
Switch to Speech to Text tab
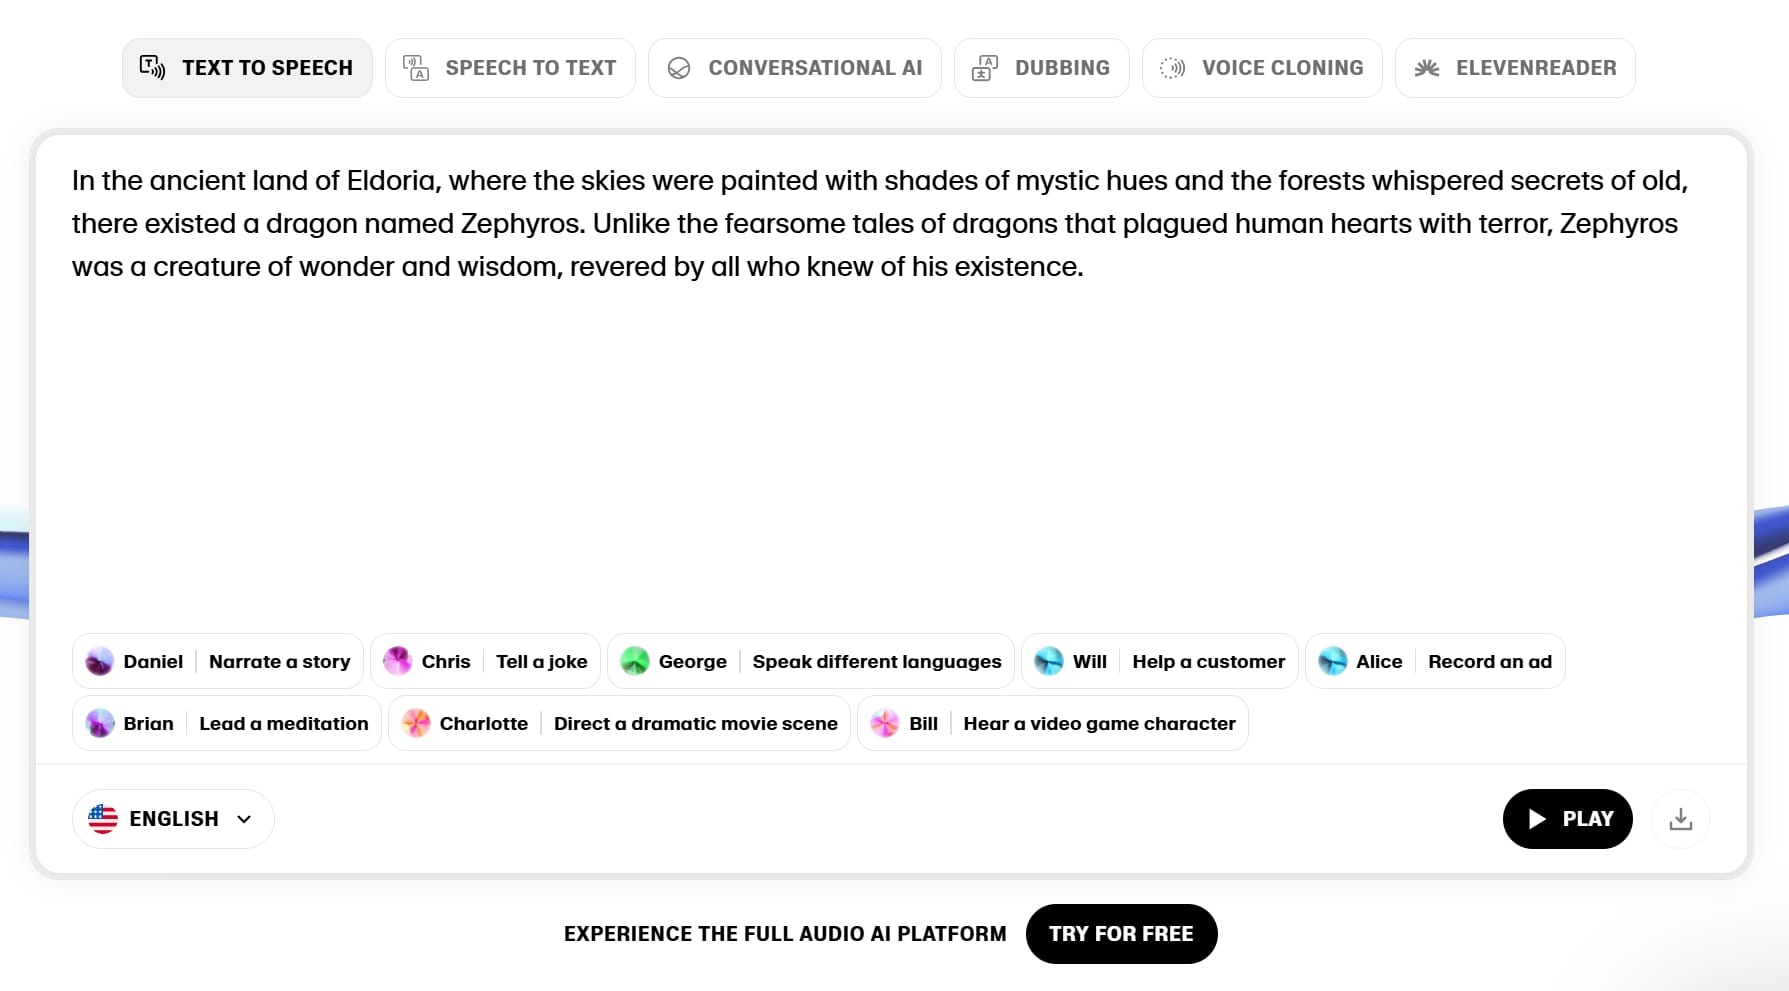coord(510,68)
